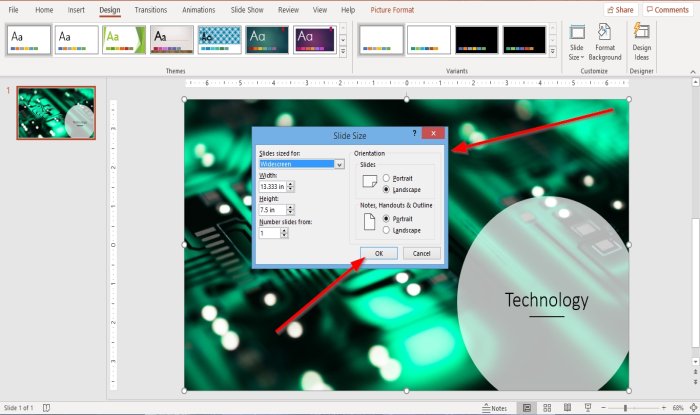Screen dimensions: 700x415
Task: Switch to Slide Sorter view icon
Action: (547, 408)
